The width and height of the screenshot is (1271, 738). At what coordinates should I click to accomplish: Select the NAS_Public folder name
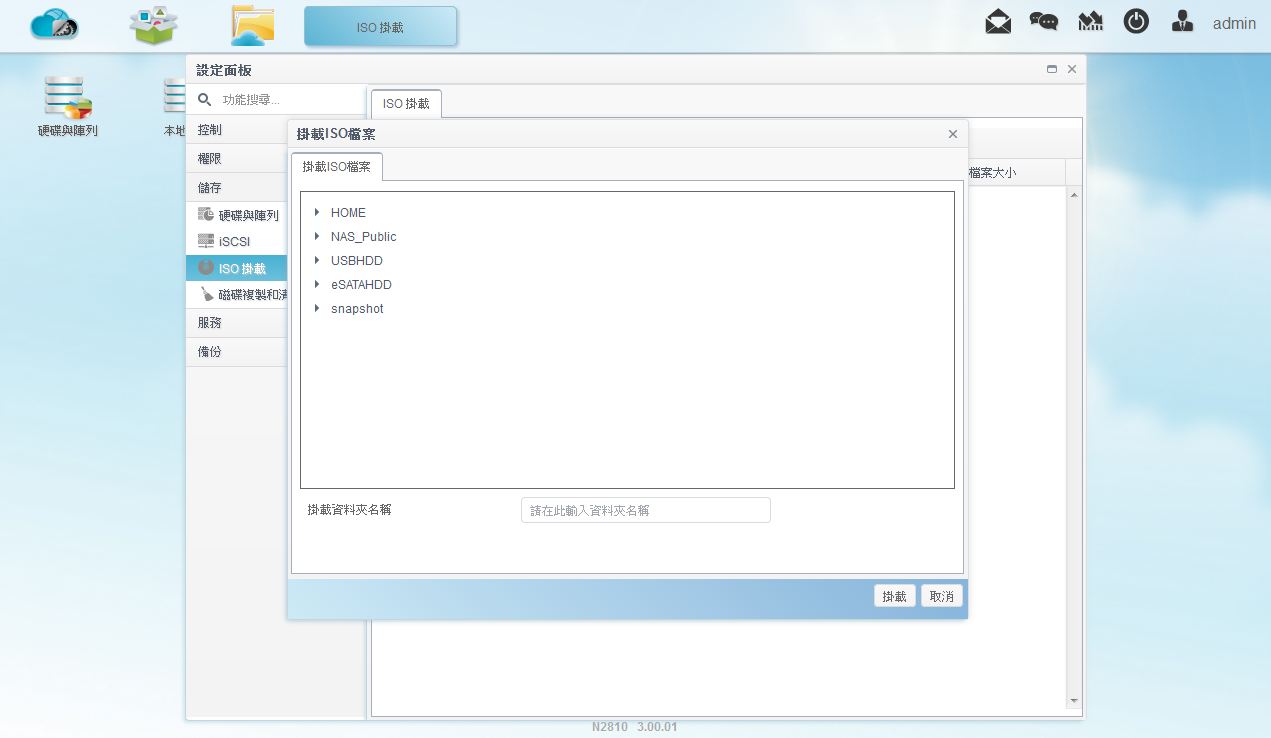point(364,236)
